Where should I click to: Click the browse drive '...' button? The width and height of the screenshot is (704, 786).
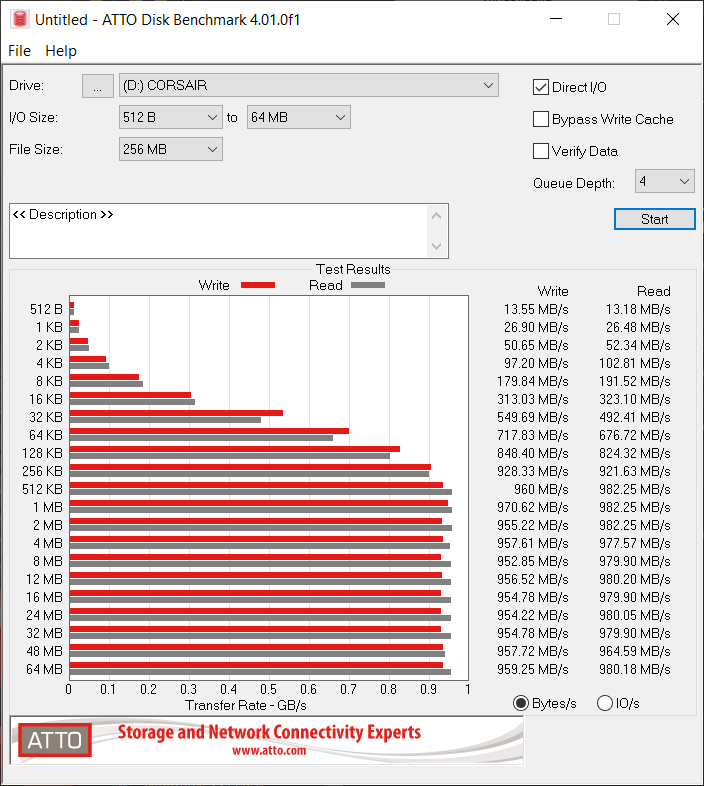click(98, 86)
